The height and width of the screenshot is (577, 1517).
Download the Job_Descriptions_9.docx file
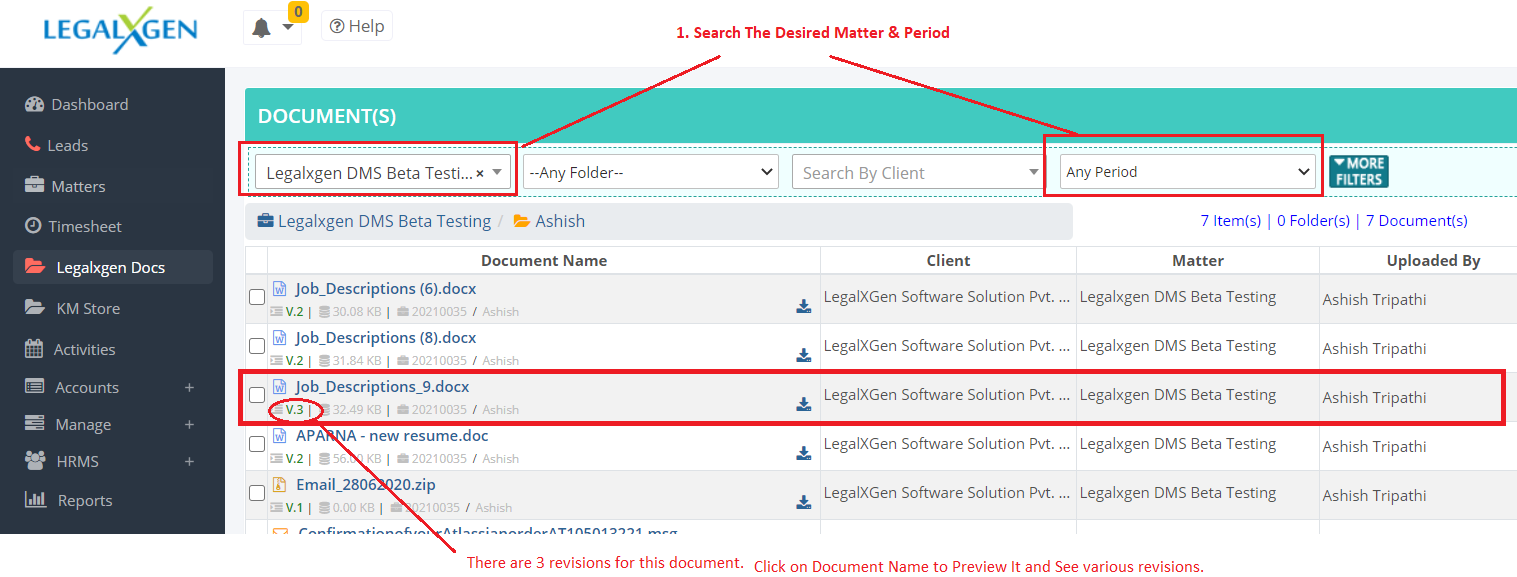[x=803, y=404]
